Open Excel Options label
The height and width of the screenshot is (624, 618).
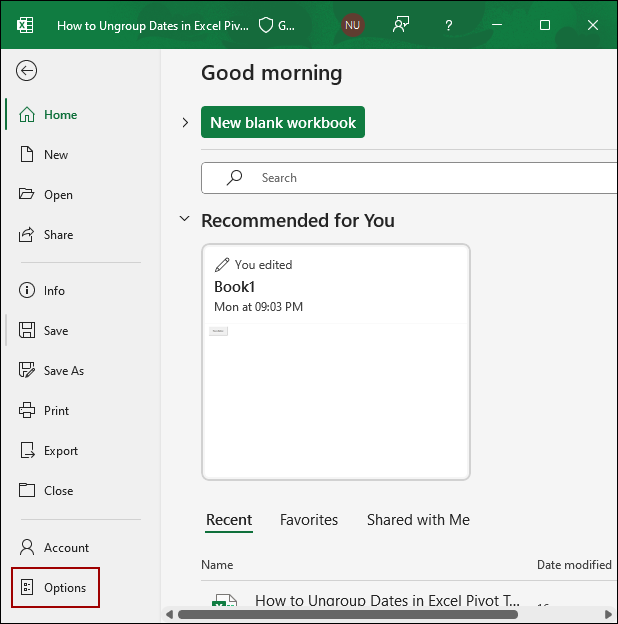(65, 588)
